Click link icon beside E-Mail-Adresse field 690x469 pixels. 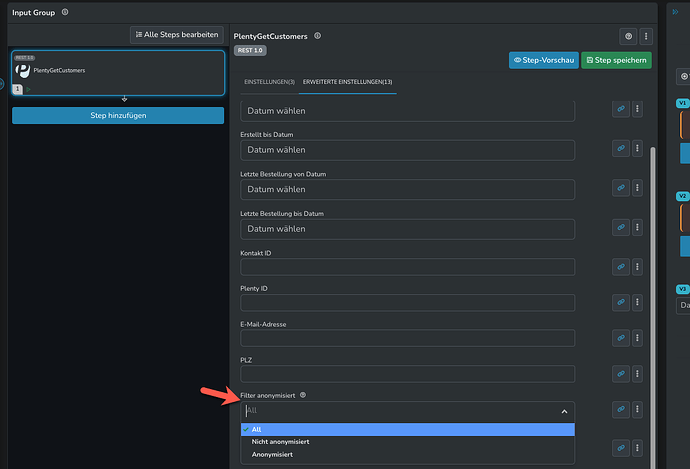[x=620, y=338]
